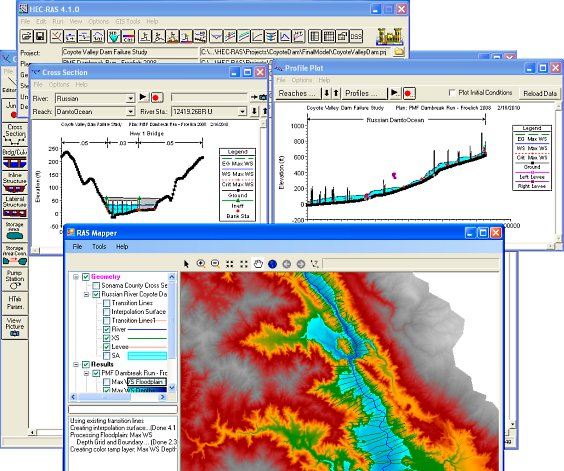
Task: View cross sections icon in main toolbar
Action: click(217, 36)
